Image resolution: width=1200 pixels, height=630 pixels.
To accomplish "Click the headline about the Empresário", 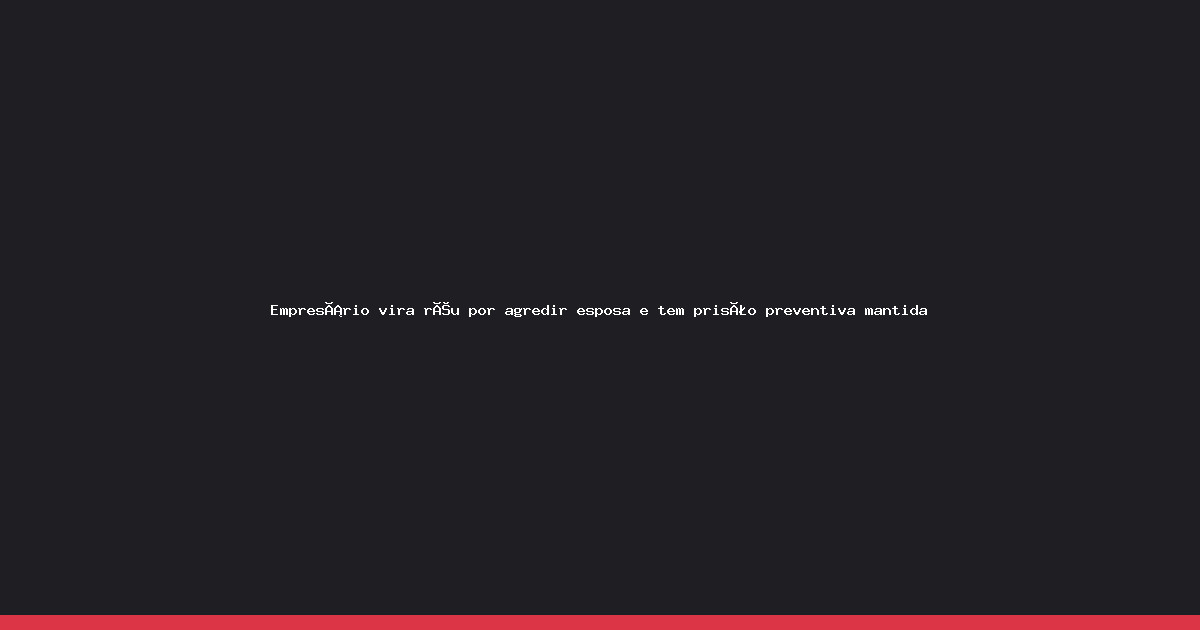I will pos(599,310).
